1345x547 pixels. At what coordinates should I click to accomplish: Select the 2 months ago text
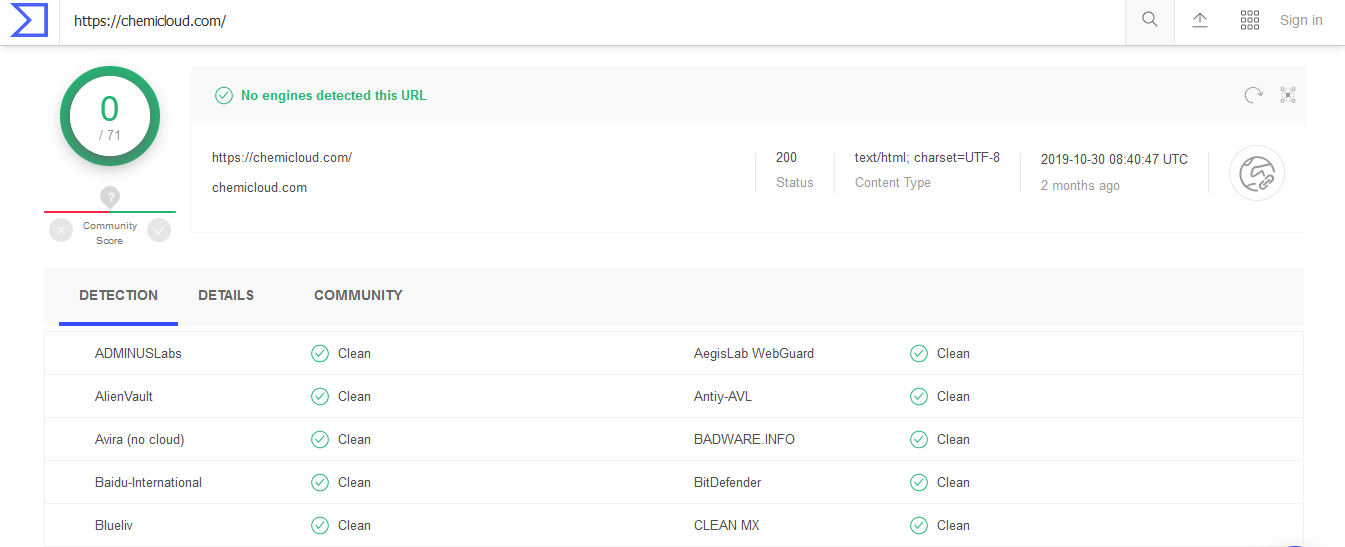[1080, 186]
